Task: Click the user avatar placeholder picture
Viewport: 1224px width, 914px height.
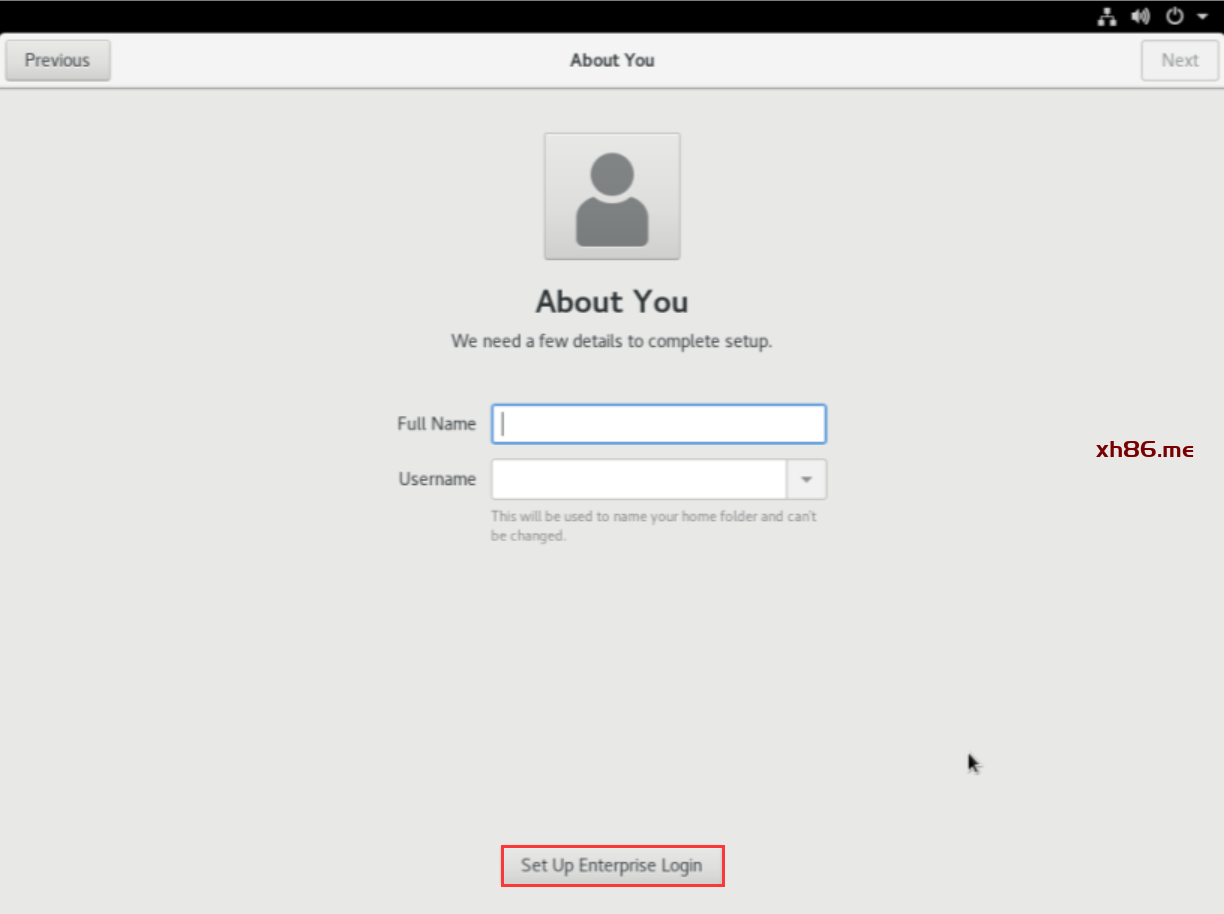Action: (x=612, y=196)
